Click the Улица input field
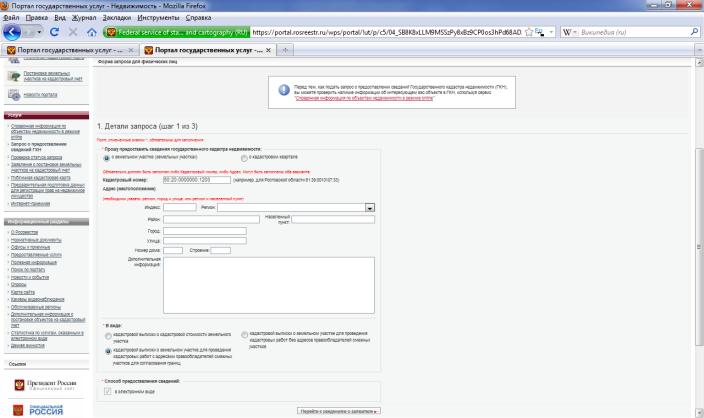The height and width of the screenshot is (418, 704). (x=205, y=241)
